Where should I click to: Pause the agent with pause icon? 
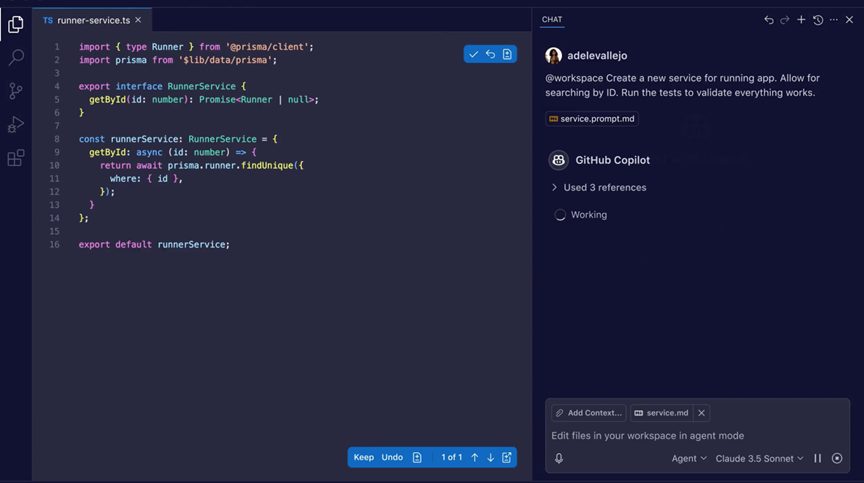818,458
